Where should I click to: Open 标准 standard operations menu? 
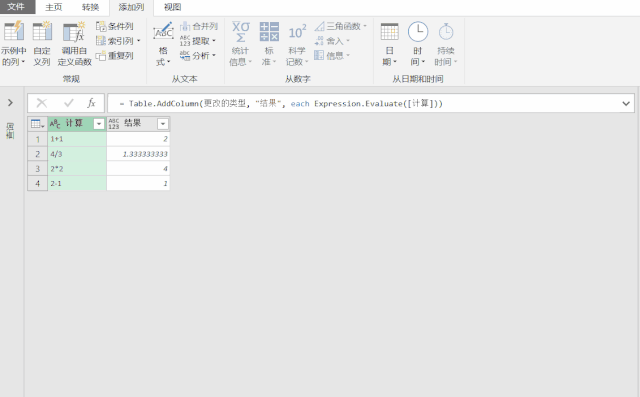click(x=269, y=44)
